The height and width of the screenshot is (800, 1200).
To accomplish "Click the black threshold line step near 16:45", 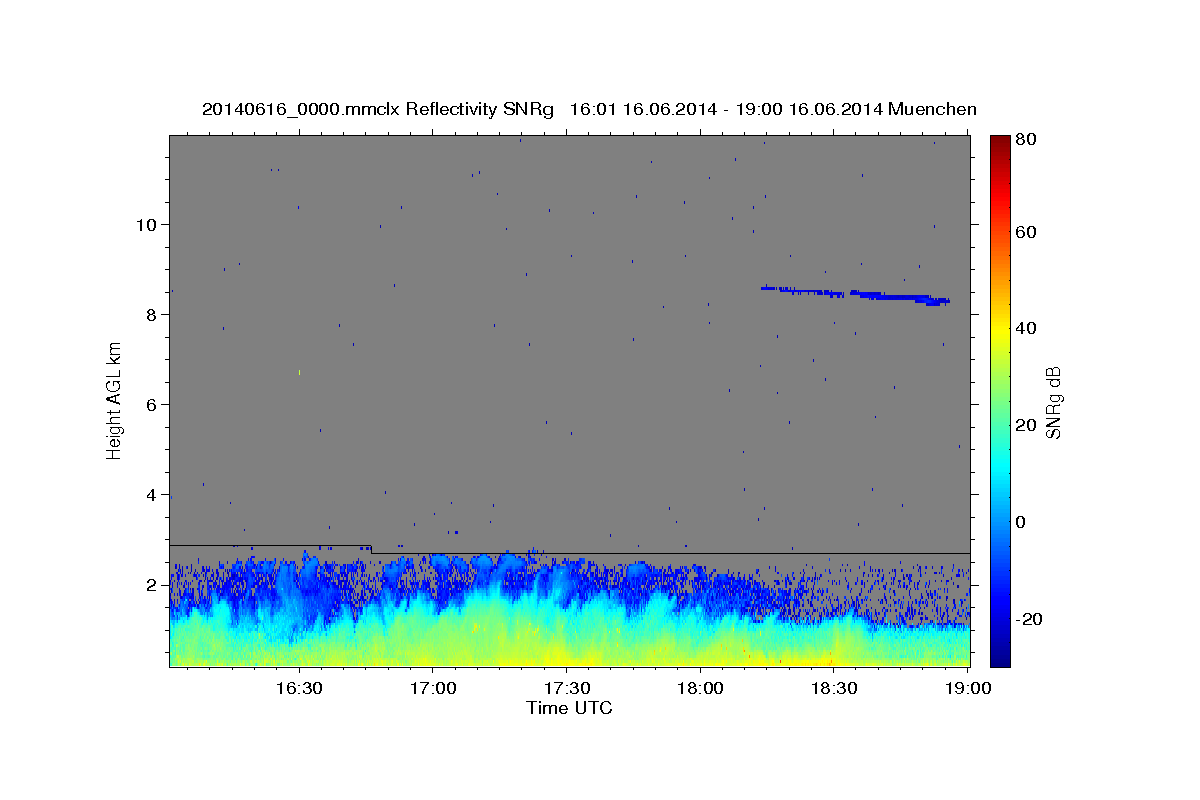I will pyautogui.click(x=371, y=549).
